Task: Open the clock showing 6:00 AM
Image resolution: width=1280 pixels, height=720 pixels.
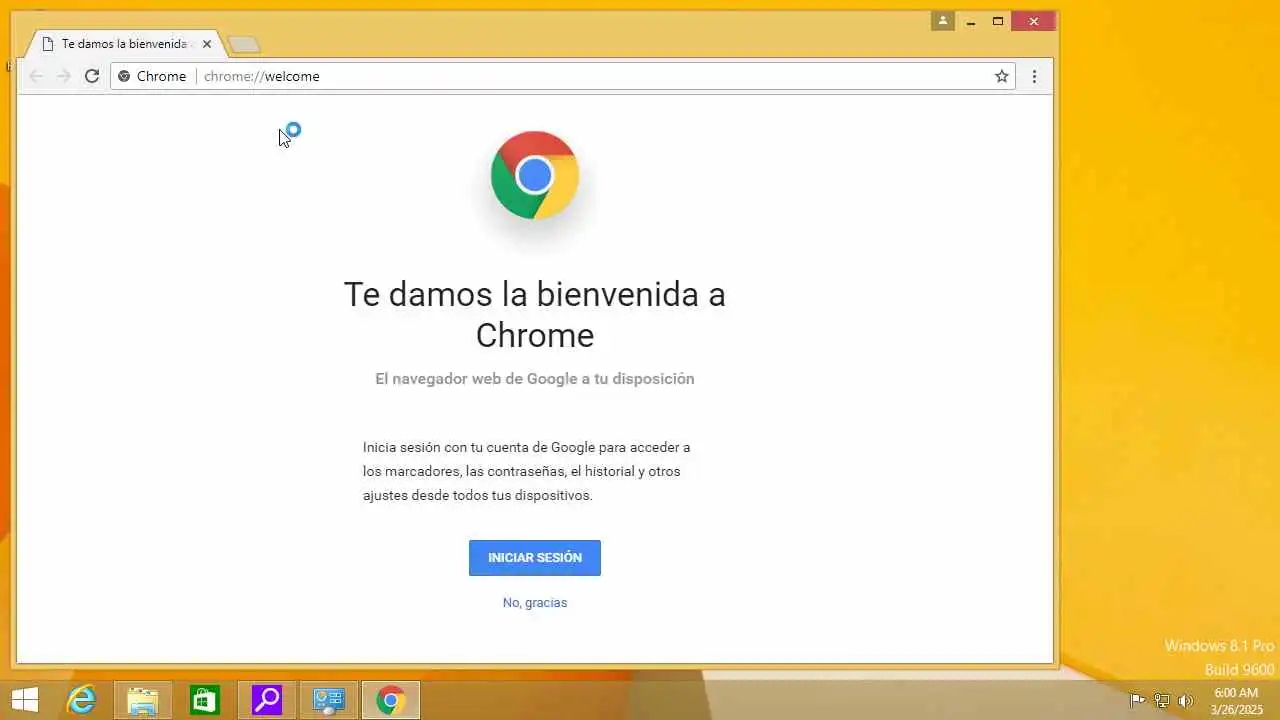Action: point(1236,700)
